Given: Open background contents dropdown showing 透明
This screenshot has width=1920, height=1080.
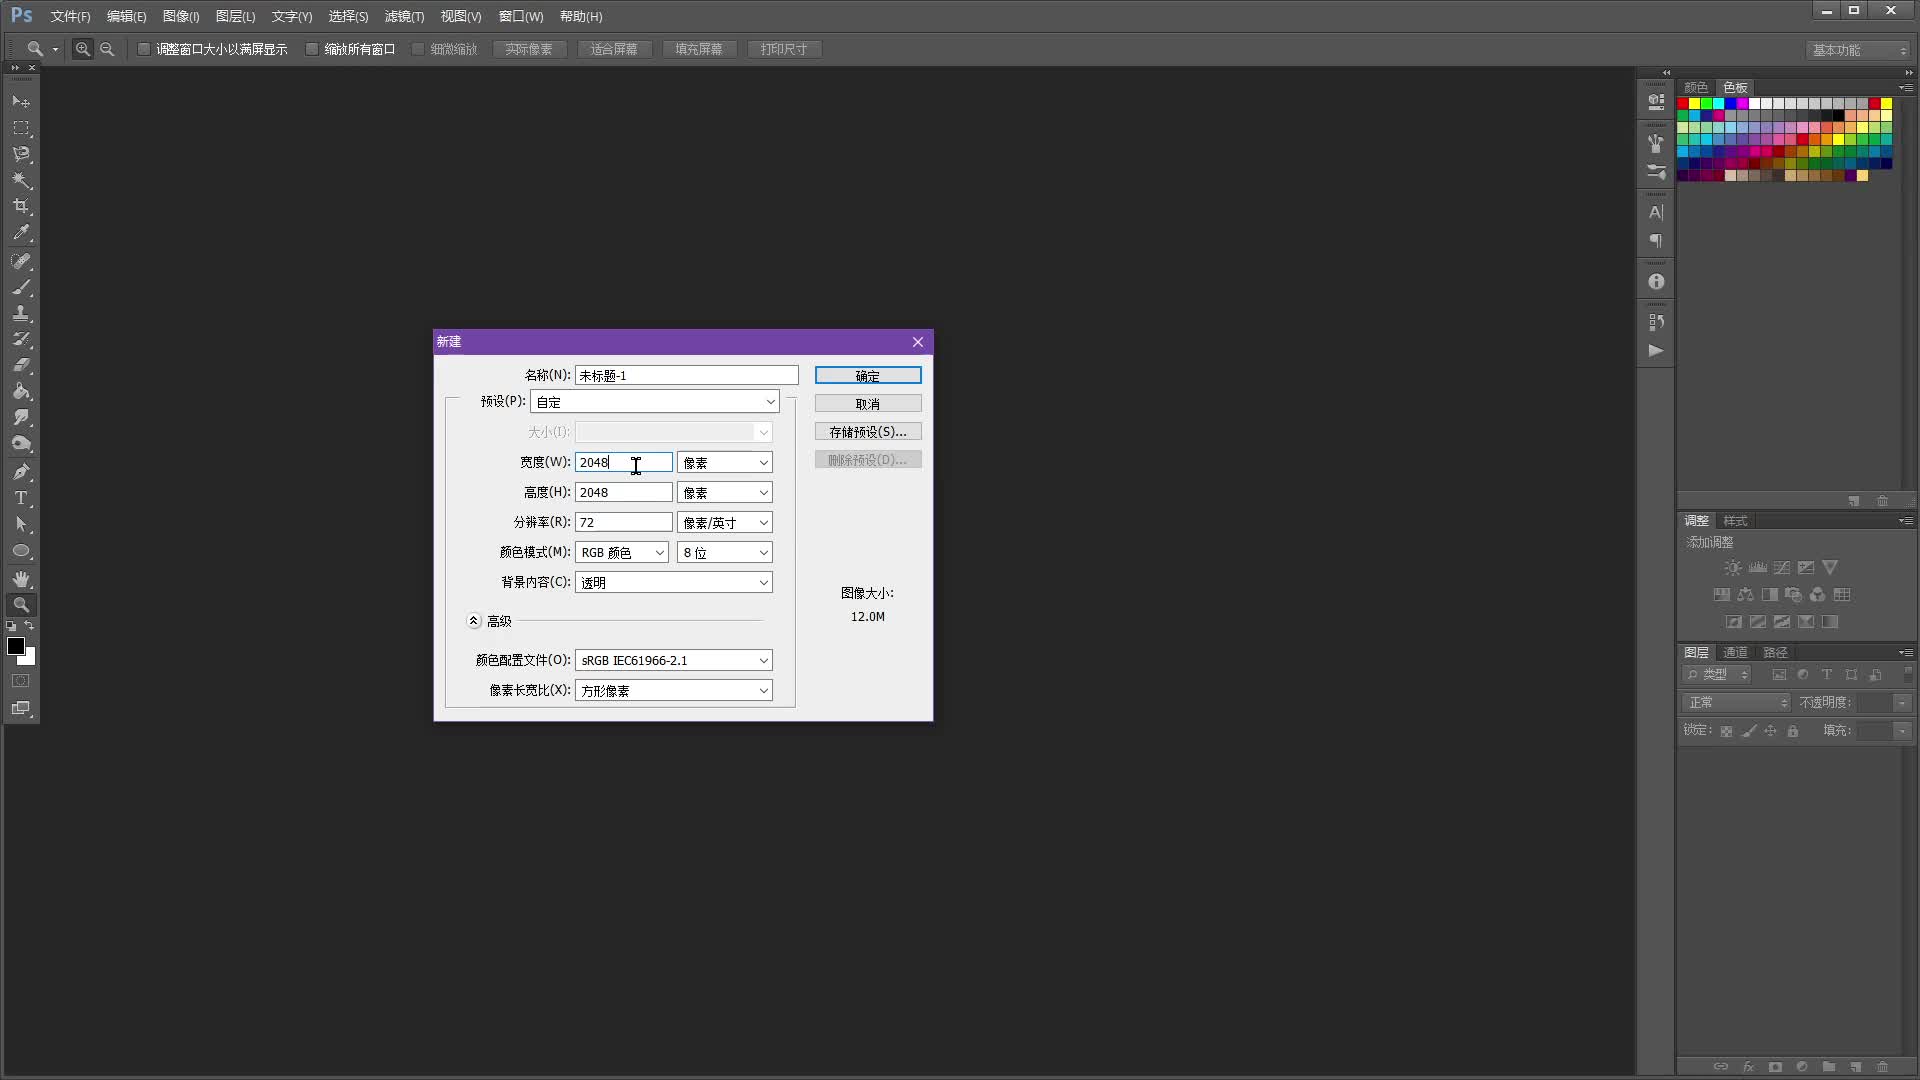Looking at the screenshot, I should 674,582.
